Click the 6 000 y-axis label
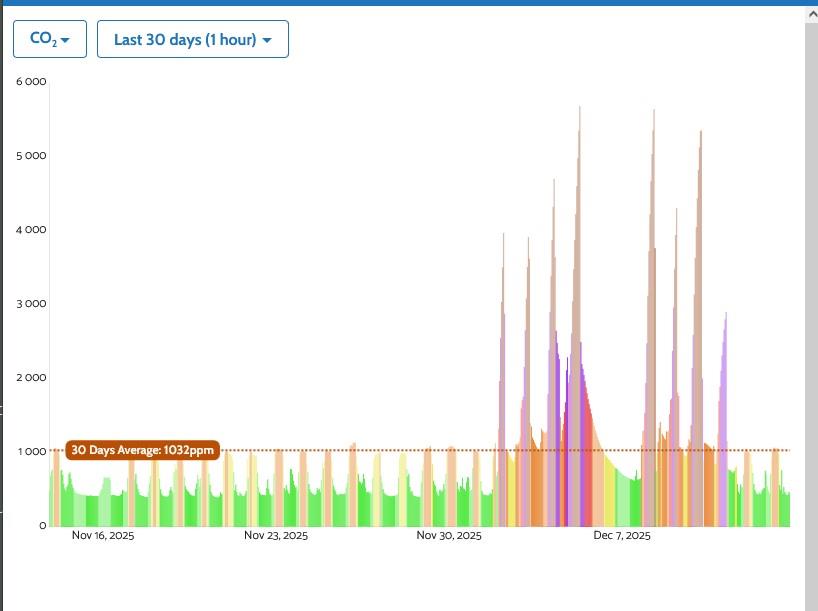The height and width of the screenshot is (611, 818). tap(31, 81)
